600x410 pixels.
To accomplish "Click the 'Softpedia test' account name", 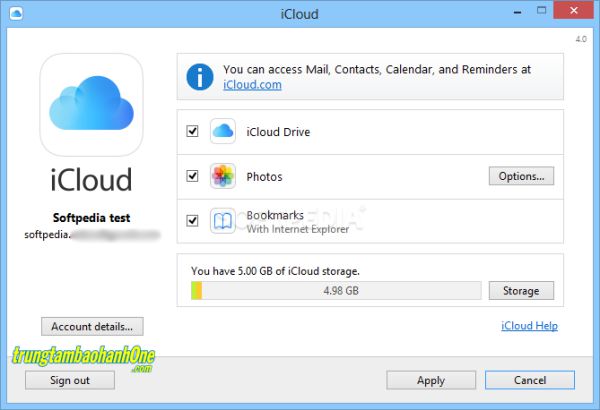I will pyautogui.click(x=91, y=218).
